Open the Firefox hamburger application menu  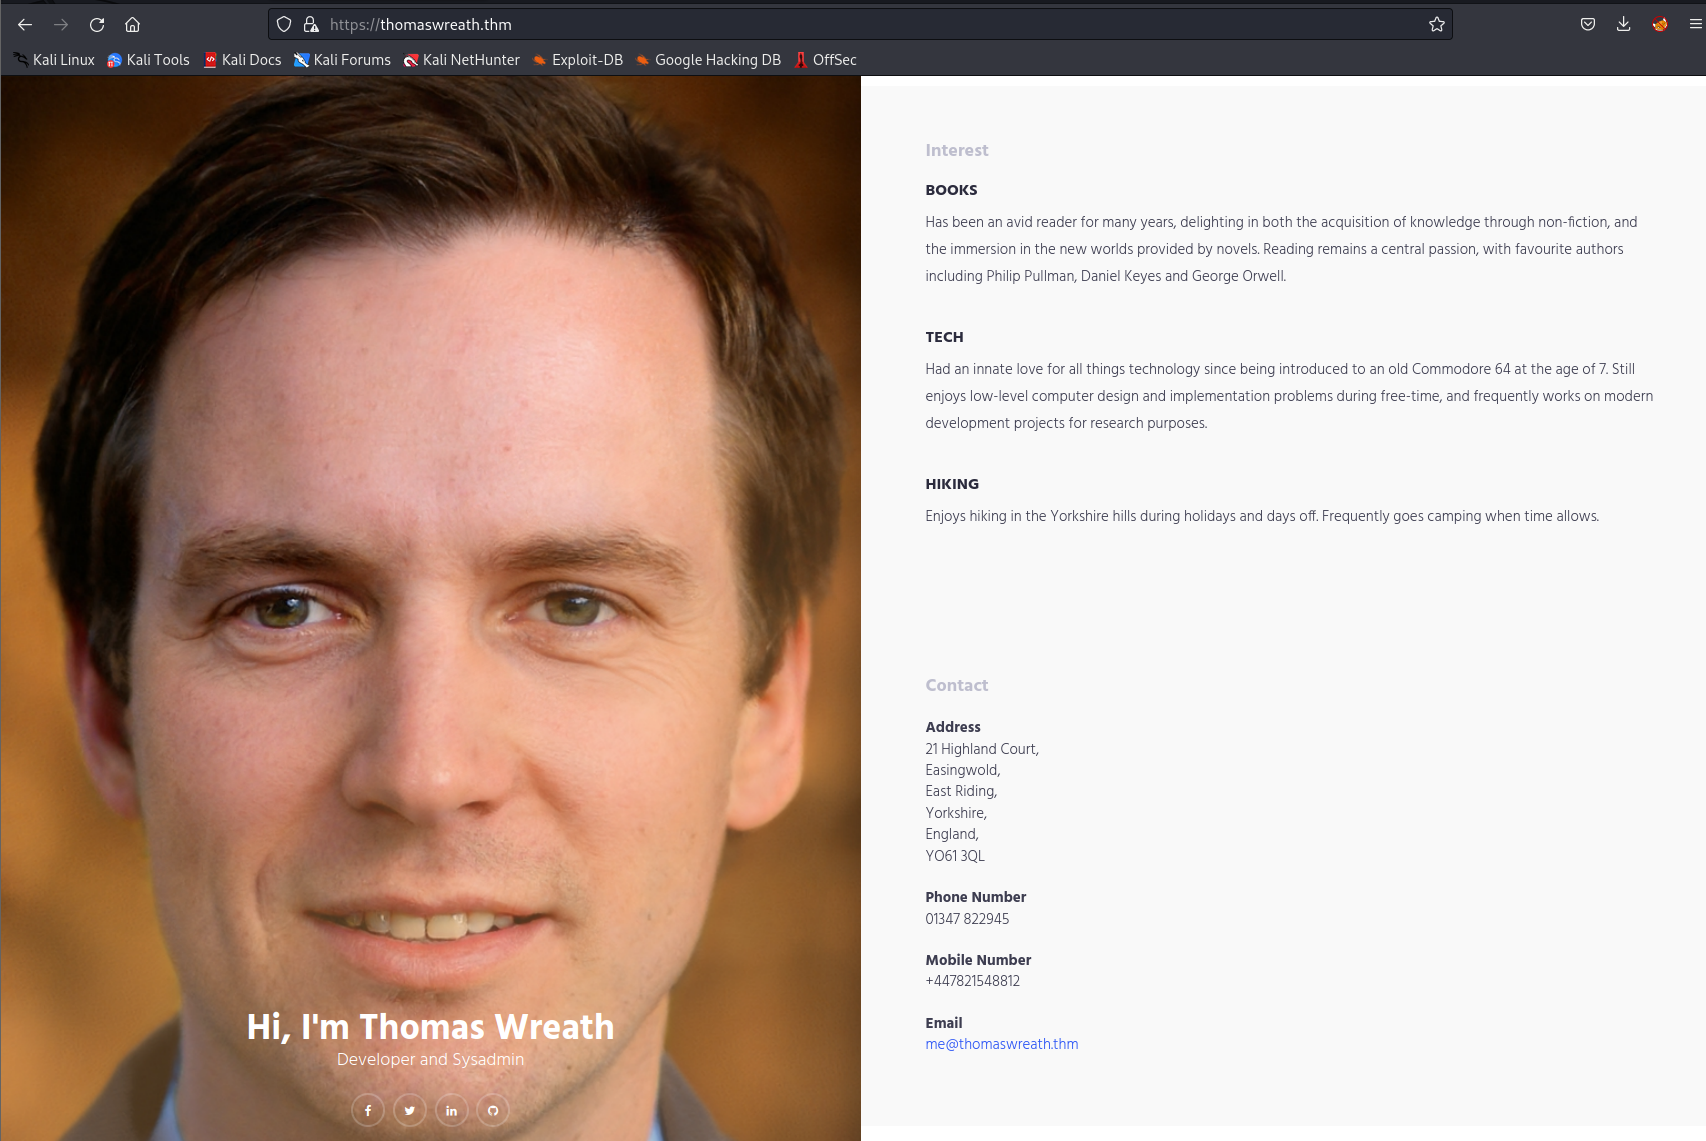(x=1695, y=25)
